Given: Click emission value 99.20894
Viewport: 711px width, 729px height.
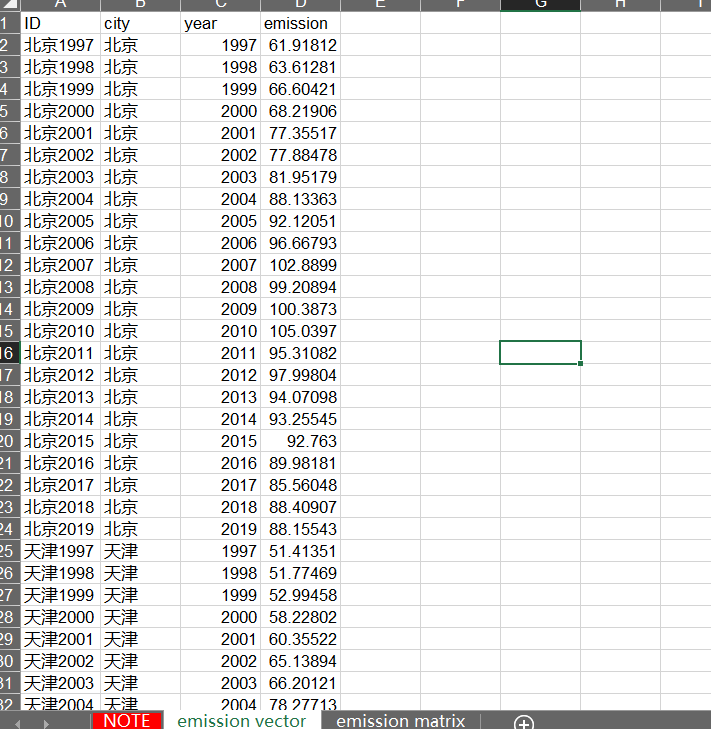Looking at the screenshot, I should pos(300,287).
